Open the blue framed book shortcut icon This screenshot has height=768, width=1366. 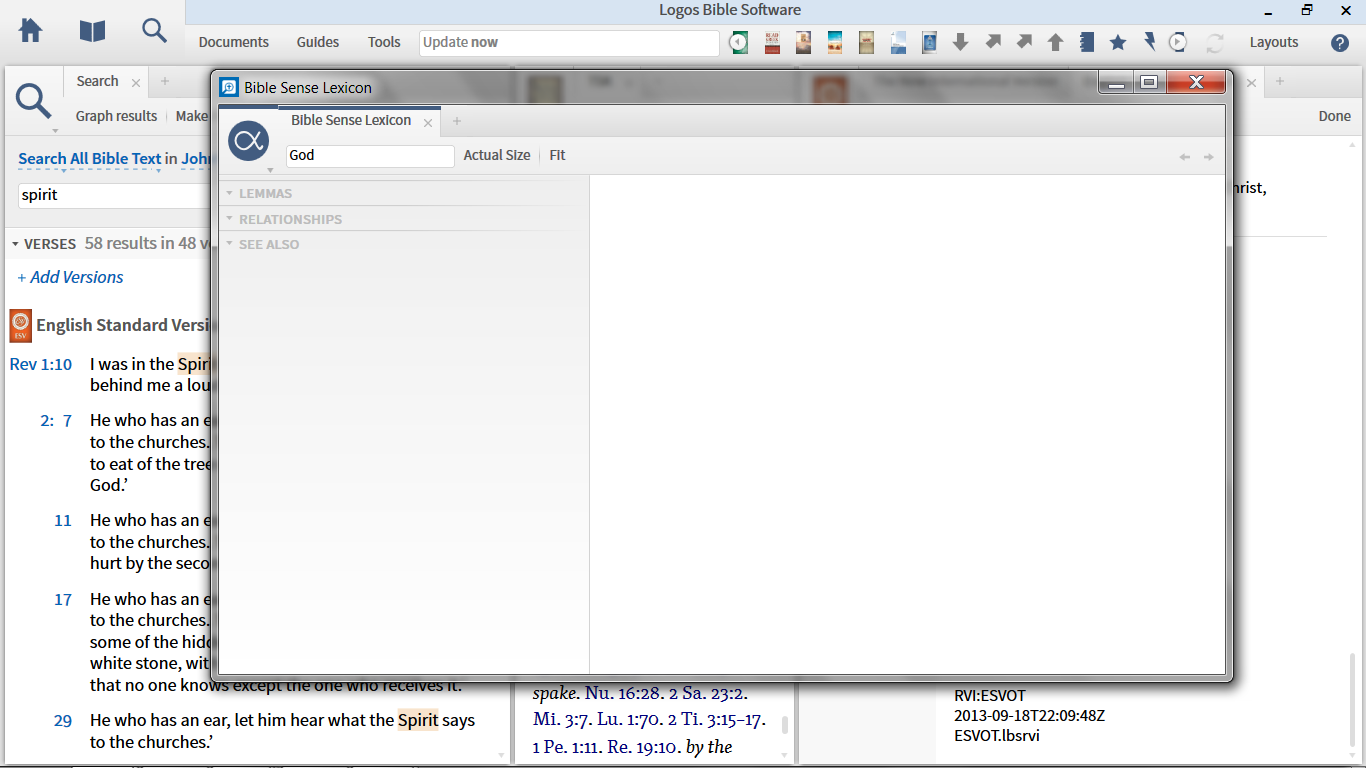coord(929,42)
